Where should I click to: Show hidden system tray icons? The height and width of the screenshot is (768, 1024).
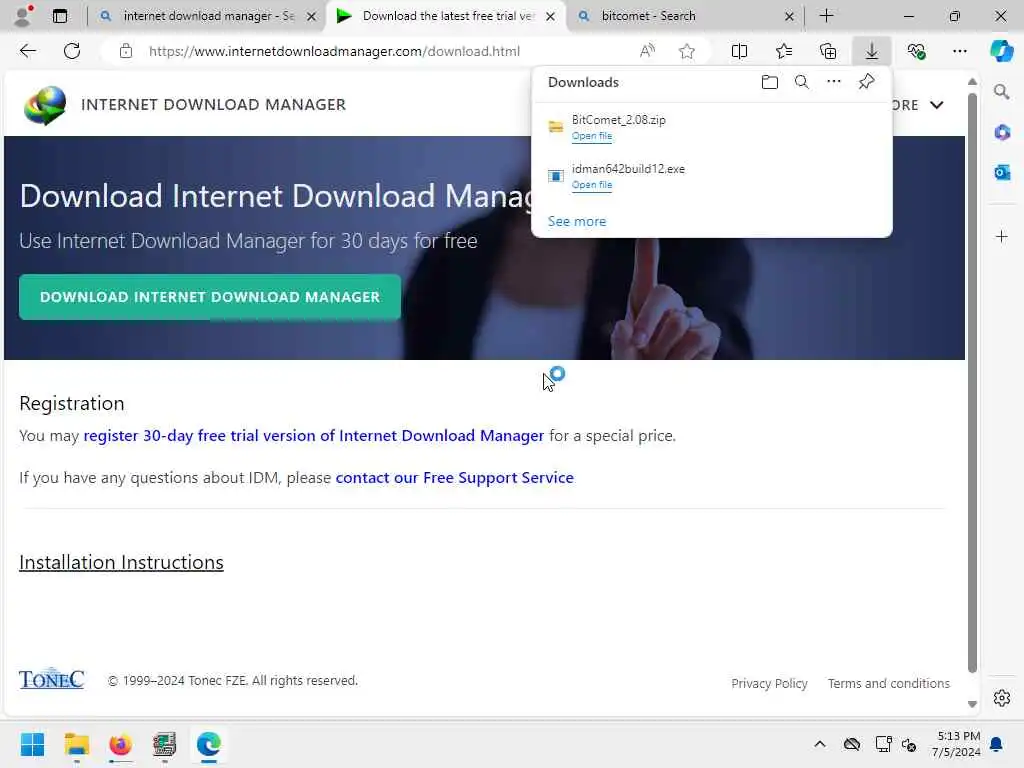click(820, 744)
